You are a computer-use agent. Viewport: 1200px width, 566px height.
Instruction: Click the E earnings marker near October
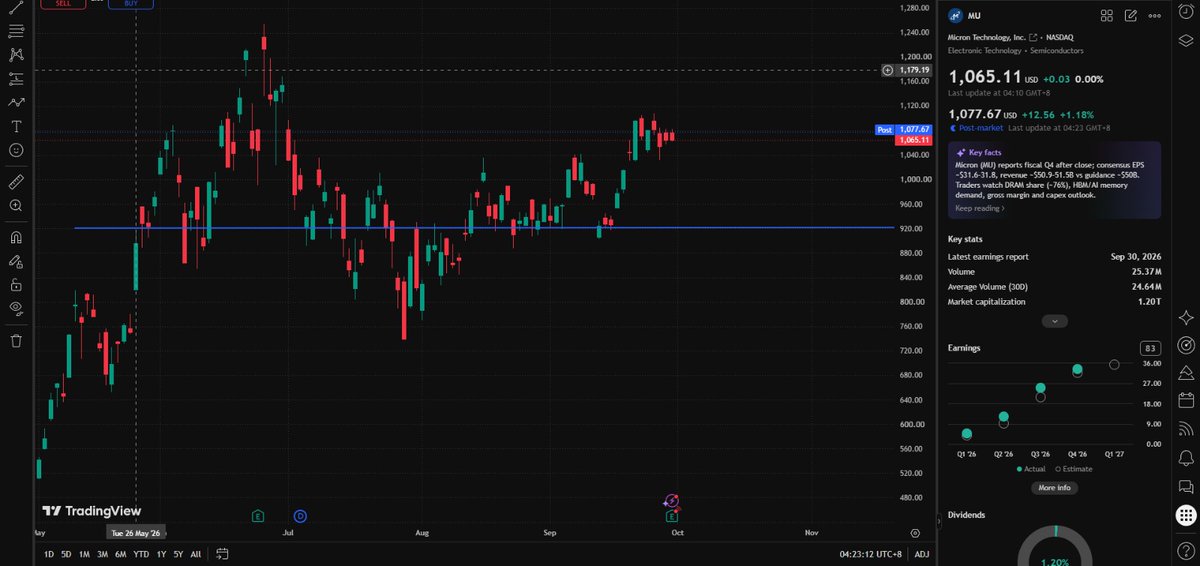coord(672,516)
